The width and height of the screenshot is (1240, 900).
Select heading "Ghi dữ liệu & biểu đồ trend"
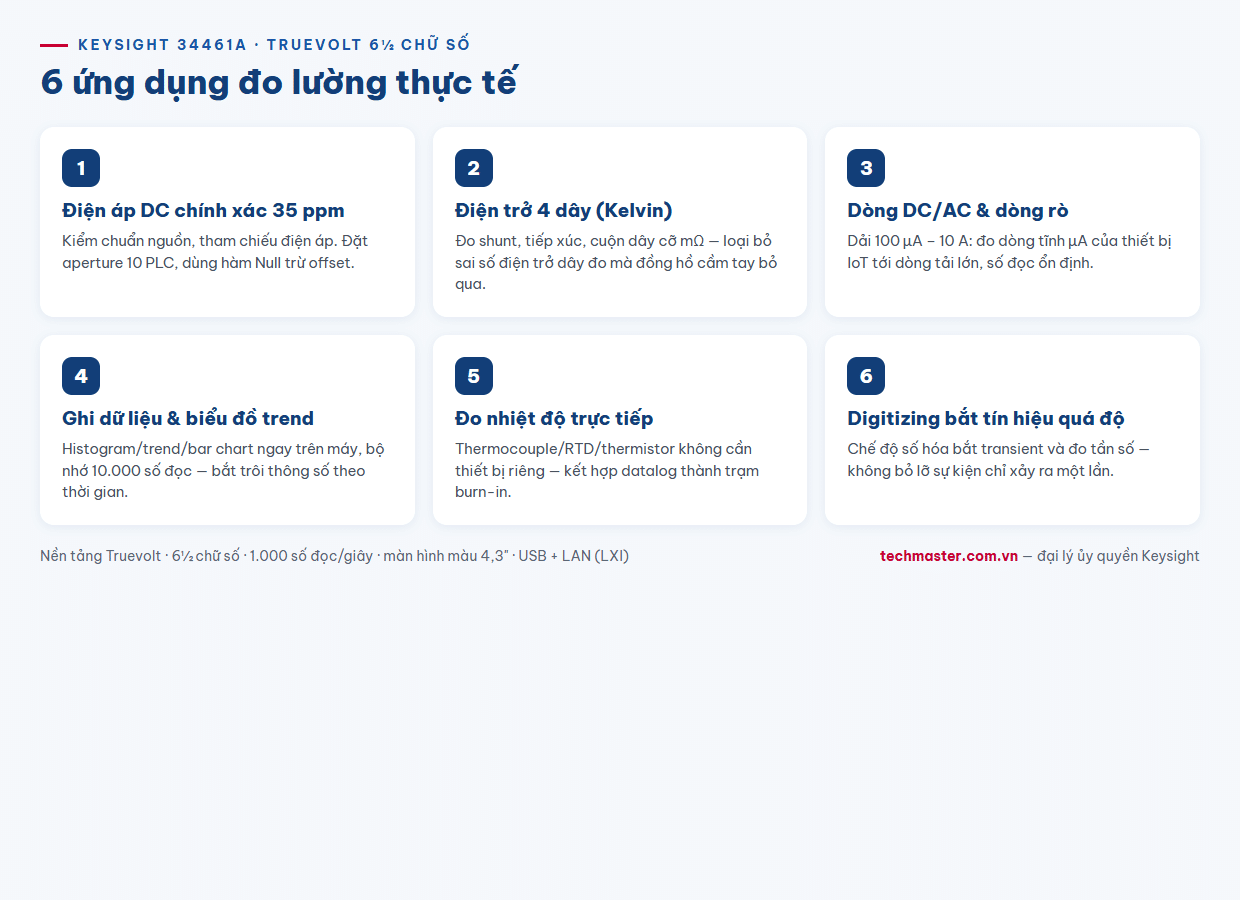click(x=188, y=419)
